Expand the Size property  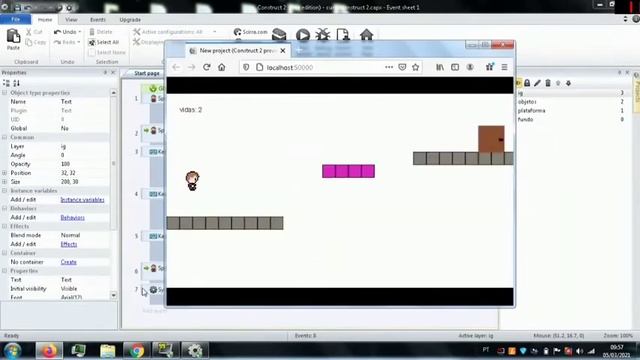click(x=4, y=182)
